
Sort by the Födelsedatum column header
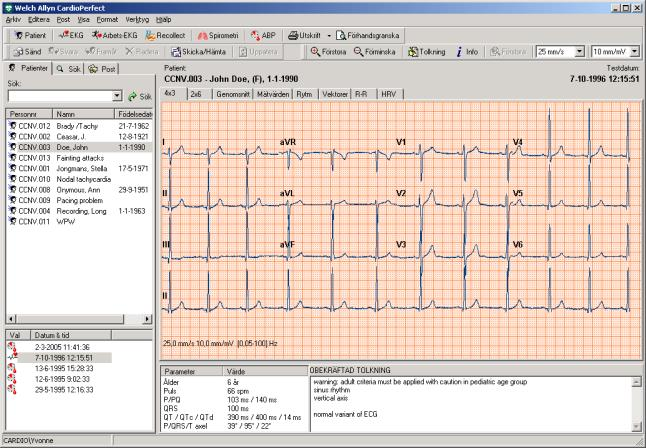(x=133, y=114)
